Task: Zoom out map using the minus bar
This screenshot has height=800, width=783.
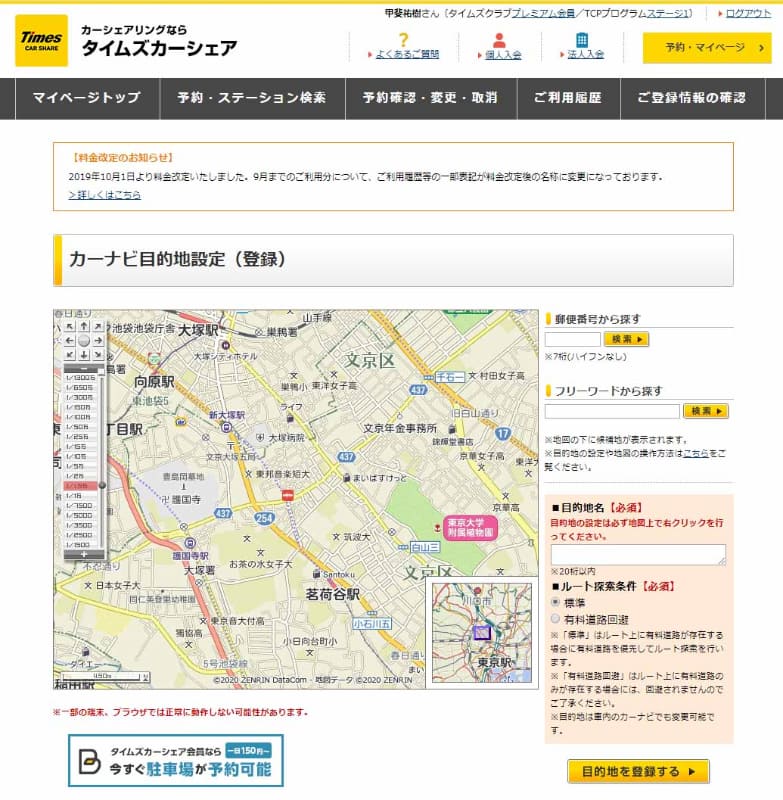Action: point(84,369)
